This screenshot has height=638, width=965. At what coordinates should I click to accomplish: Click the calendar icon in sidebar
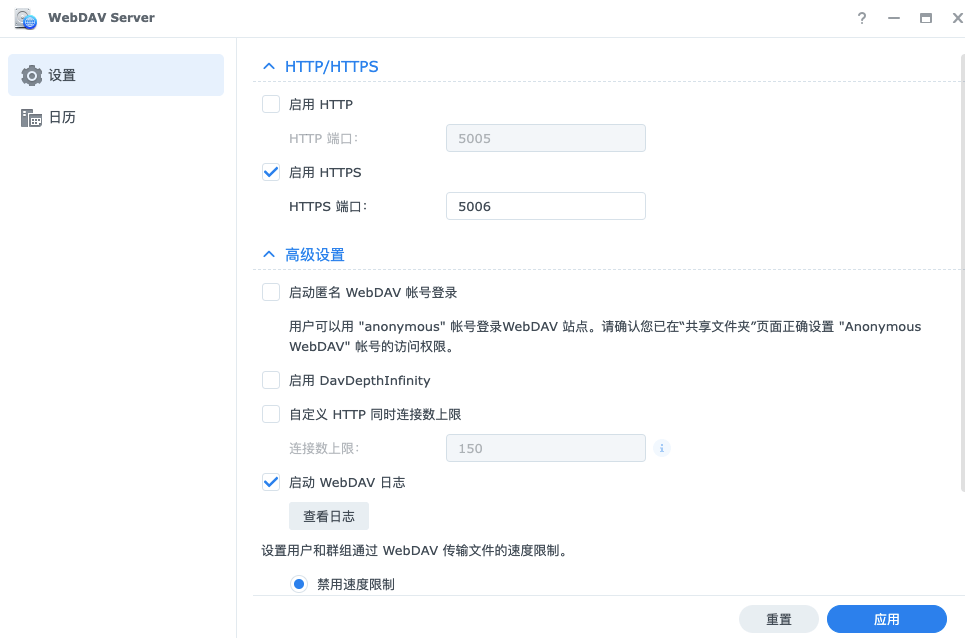click(32, 118)
